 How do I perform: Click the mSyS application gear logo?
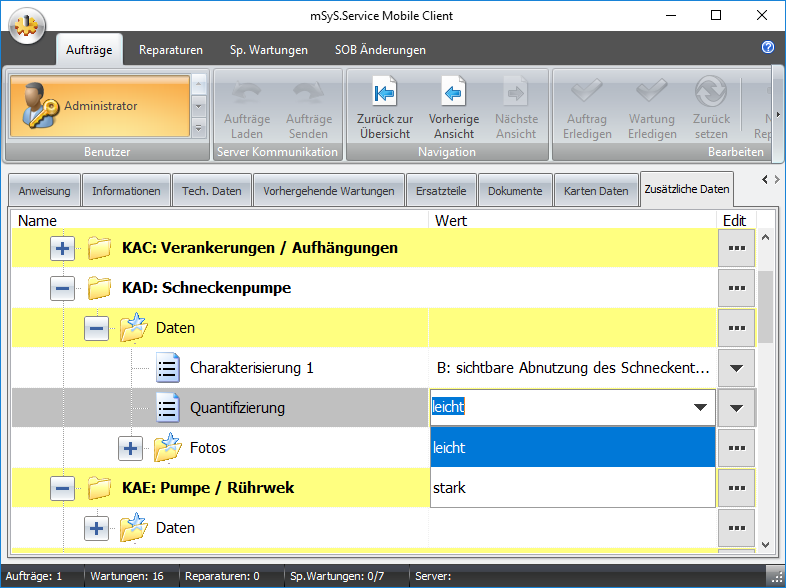click(x=28, y=25)
